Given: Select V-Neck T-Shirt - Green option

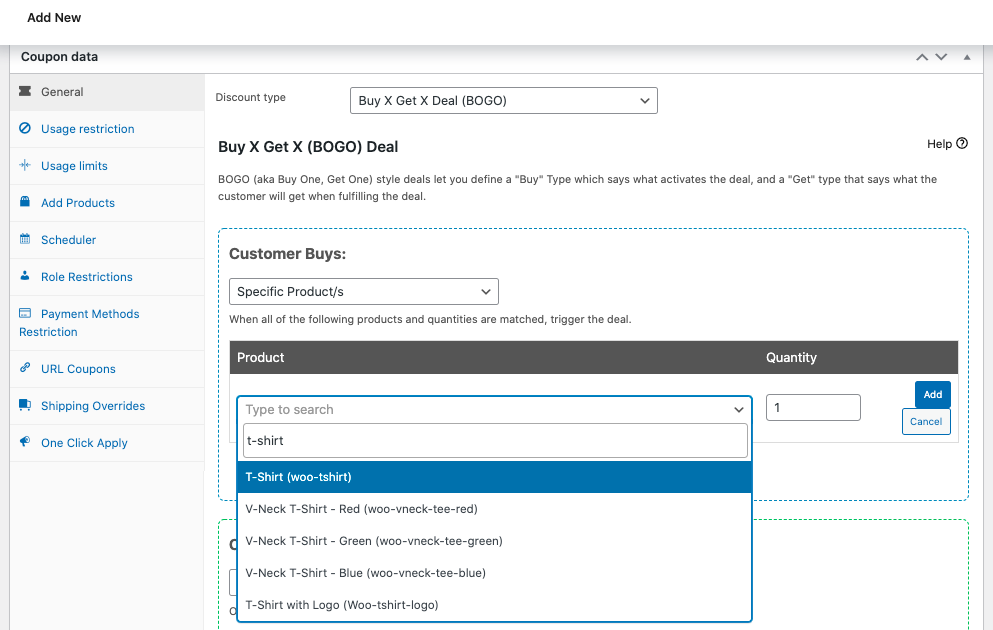Looking at the screenshot, I should click(494, 541).
